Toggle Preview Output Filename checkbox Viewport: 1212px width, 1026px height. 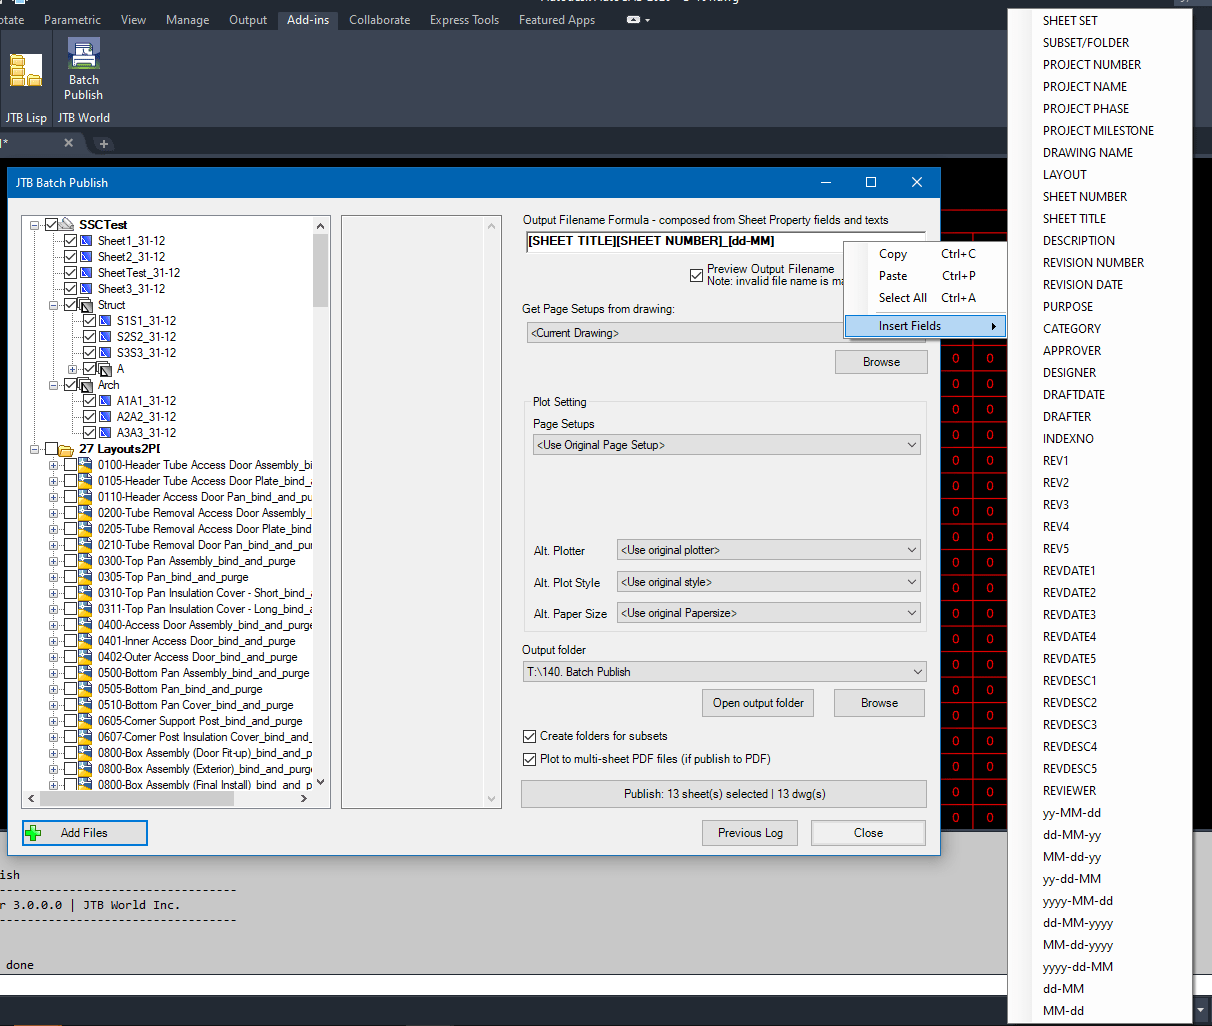(x=696, y=275)
